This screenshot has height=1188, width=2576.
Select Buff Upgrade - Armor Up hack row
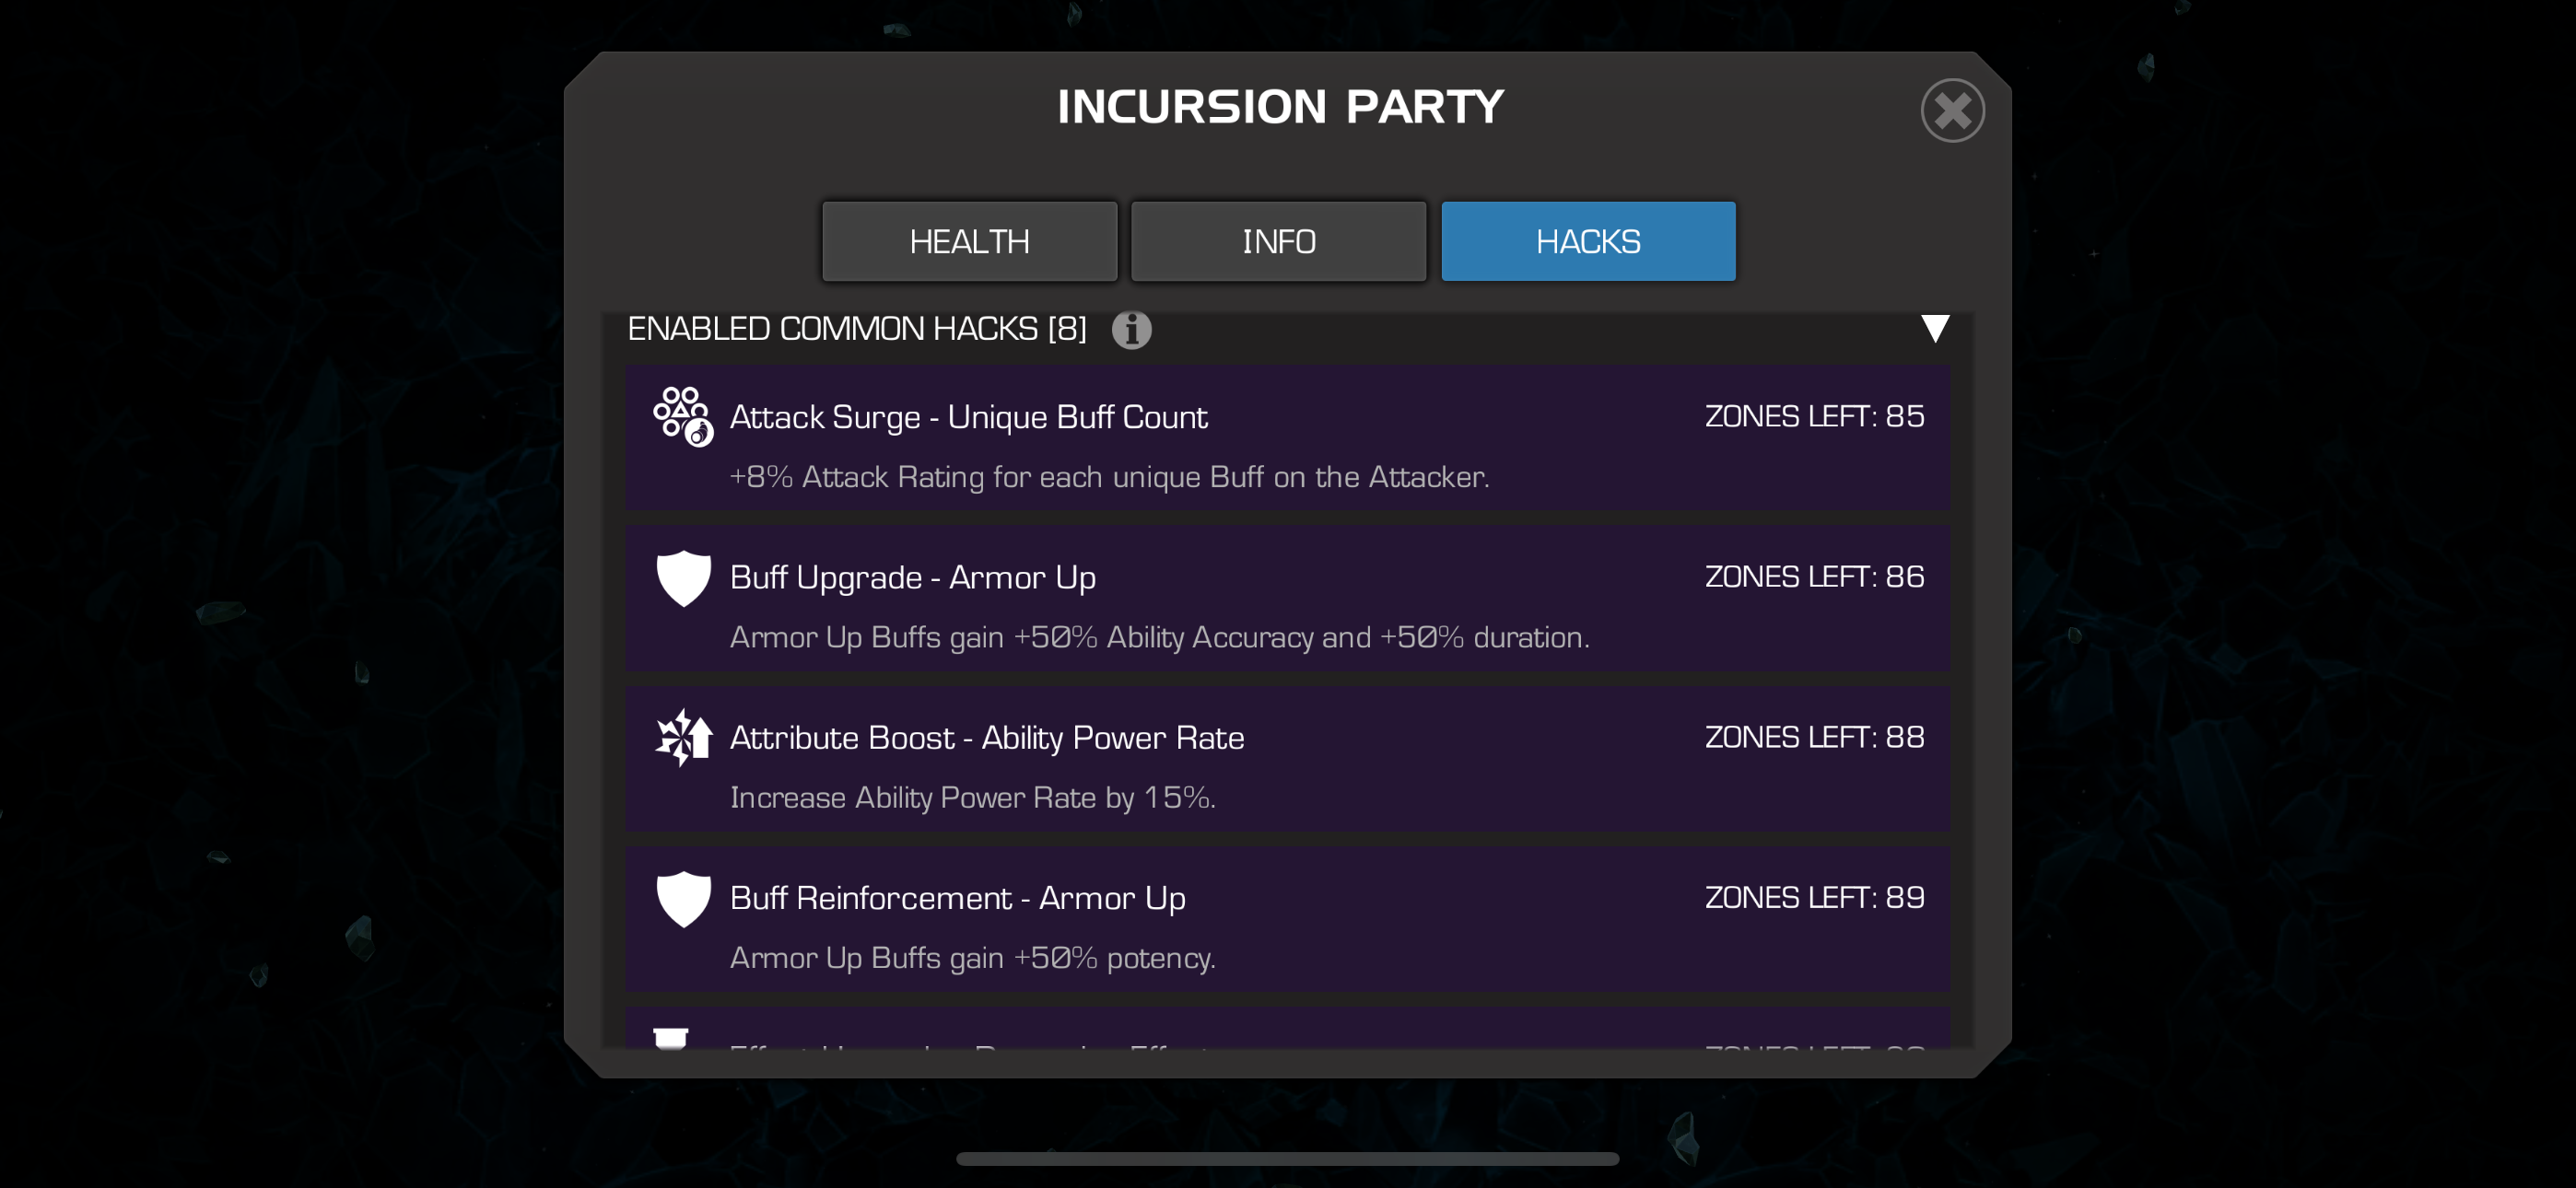click(1287, 598)
